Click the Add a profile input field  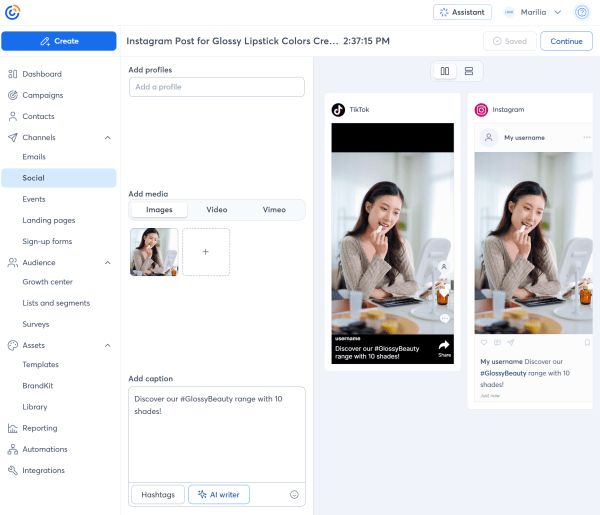click(217, 87)
